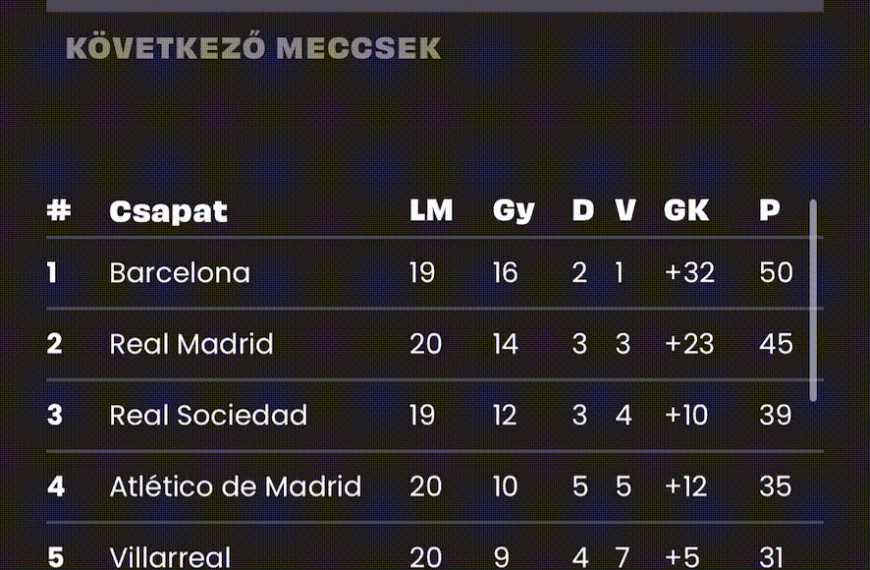
Task: Click the standings table vertical scrollbar
Action: pos(813,300)
